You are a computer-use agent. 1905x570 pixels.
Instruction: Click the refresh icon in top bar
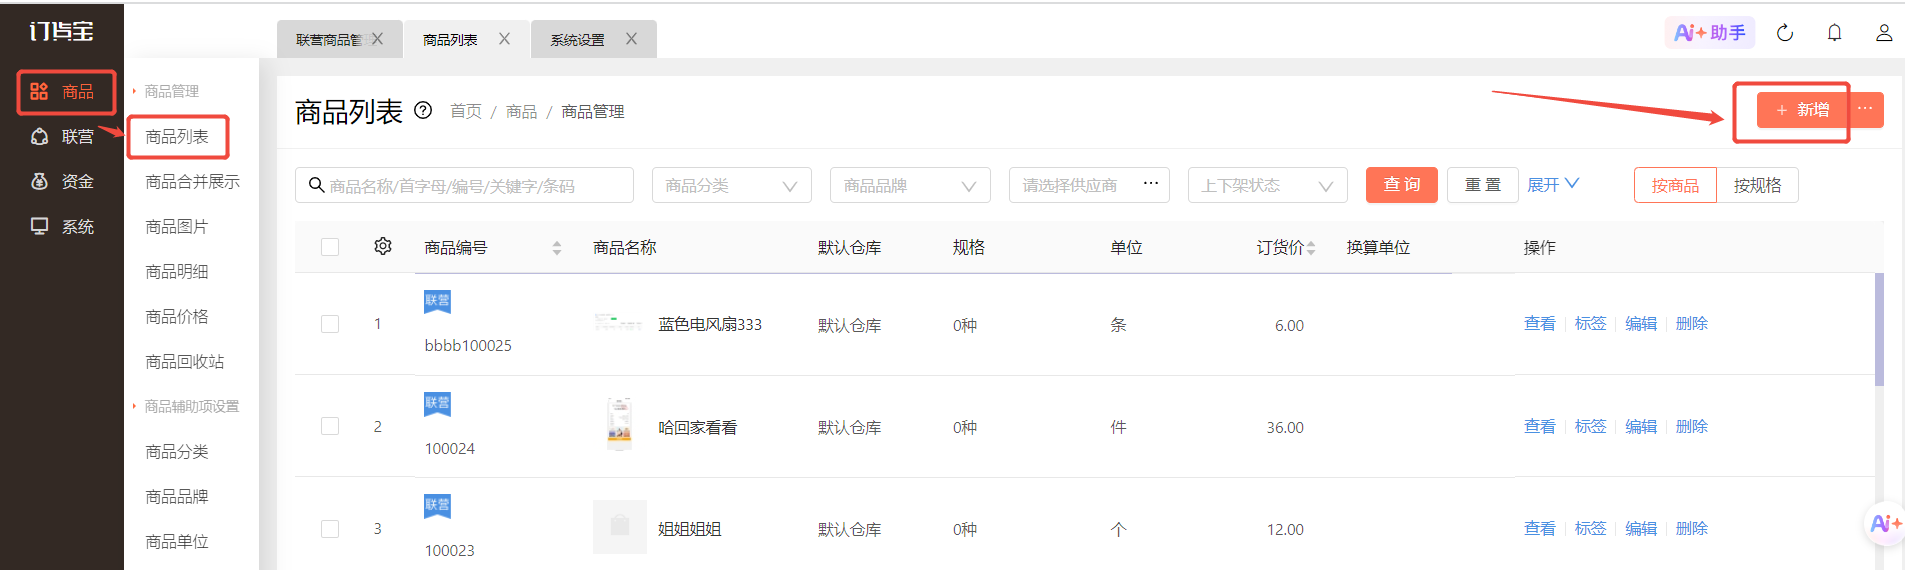coord(1785,33)
